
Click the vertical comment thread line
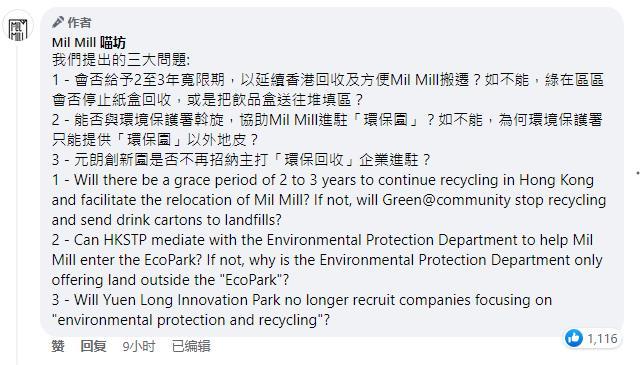(x=18, y=204)
